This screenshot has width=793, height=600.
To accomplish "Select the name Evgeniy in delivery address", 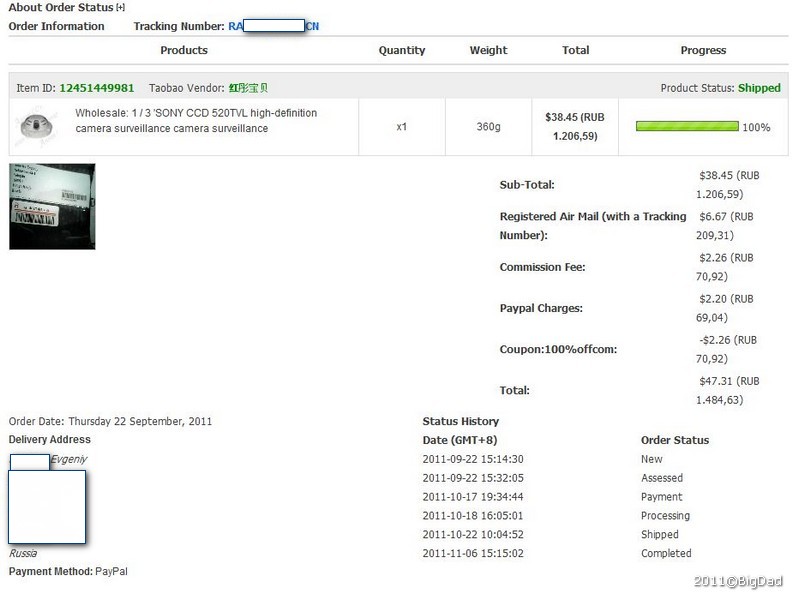I will [x=69, y=459].
